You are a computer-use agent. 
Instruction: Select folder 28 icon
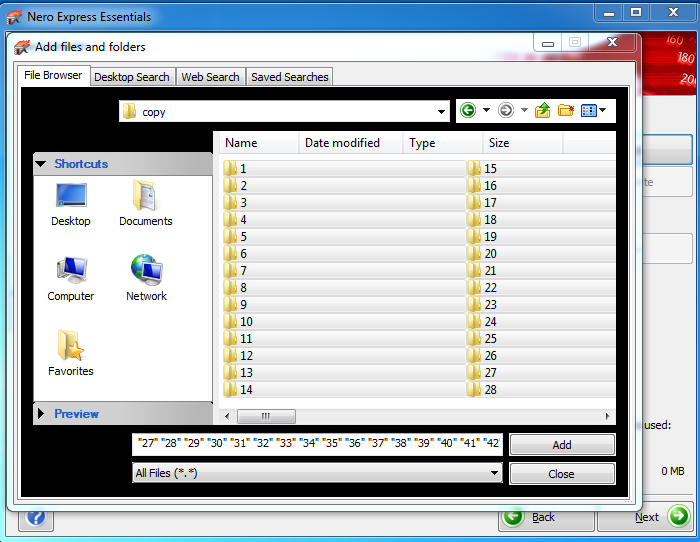click(x=474, y=389)
